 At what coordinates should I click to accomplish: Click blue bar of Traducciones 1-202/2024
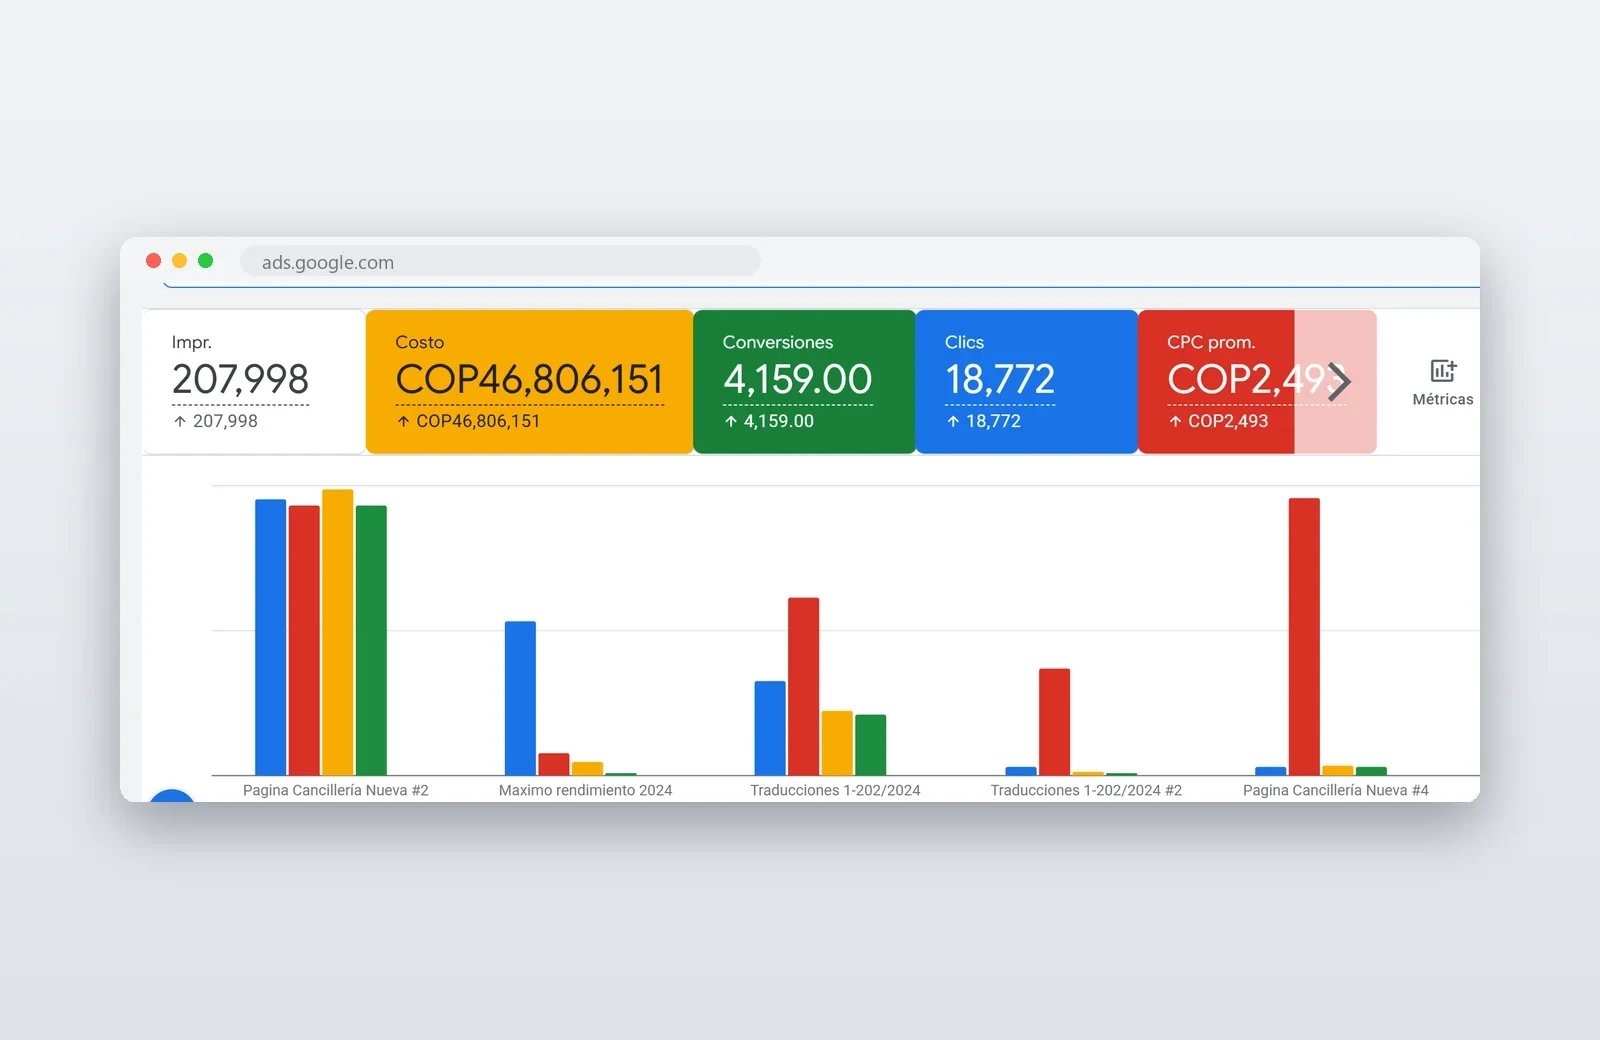click(x=770, y=728)
